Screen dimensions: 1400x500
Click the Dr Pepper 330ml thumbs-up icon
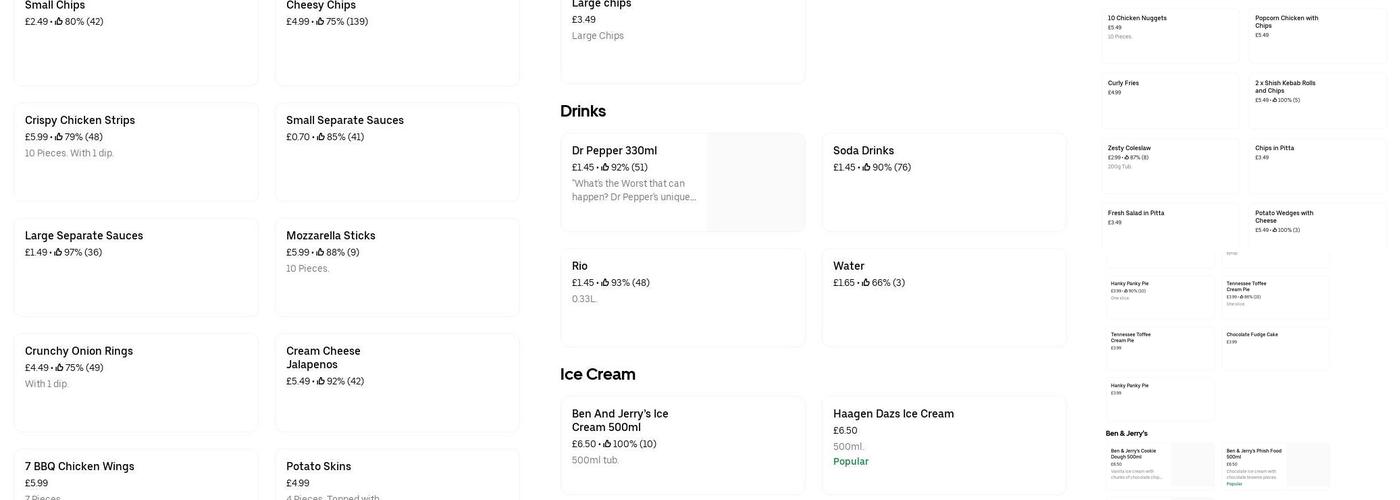[x=605, y=168]
